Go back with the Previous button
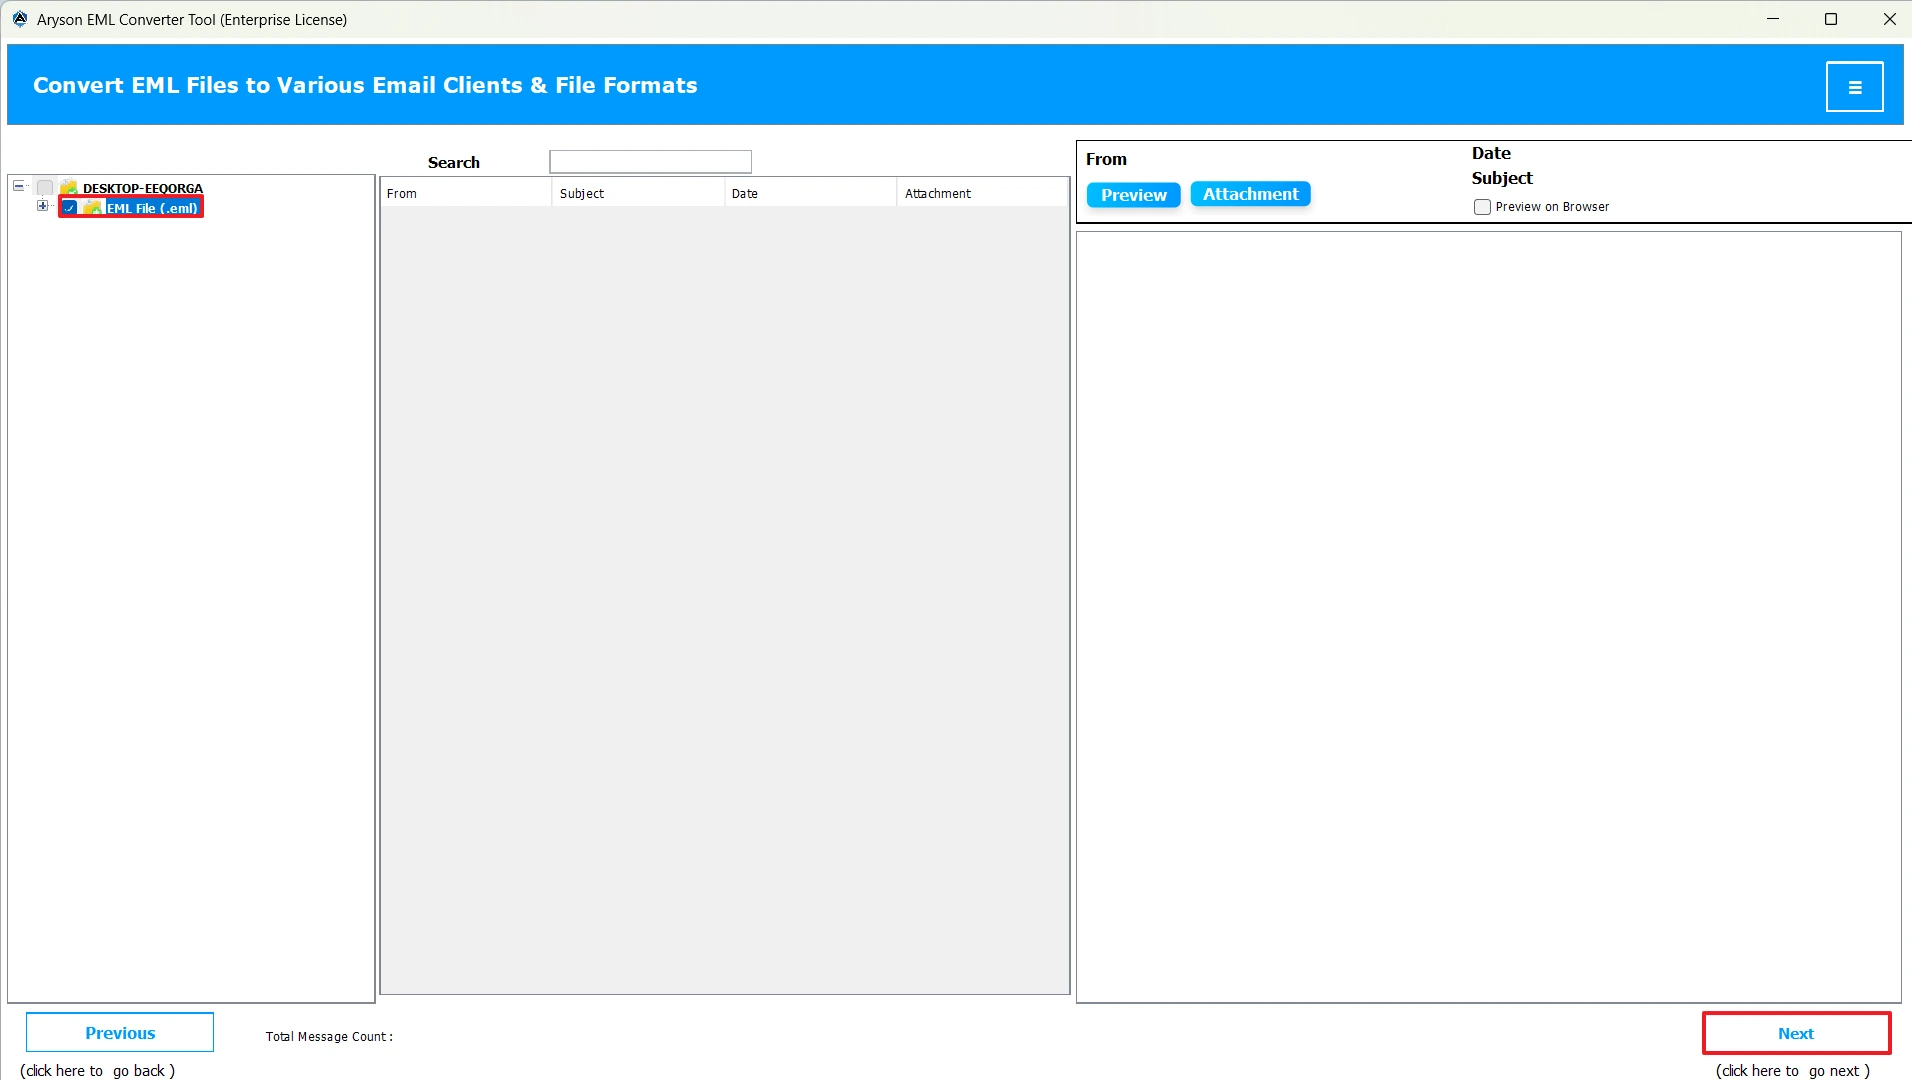The height and width of the screenshot is (1080, 1912). [120, 1033]
